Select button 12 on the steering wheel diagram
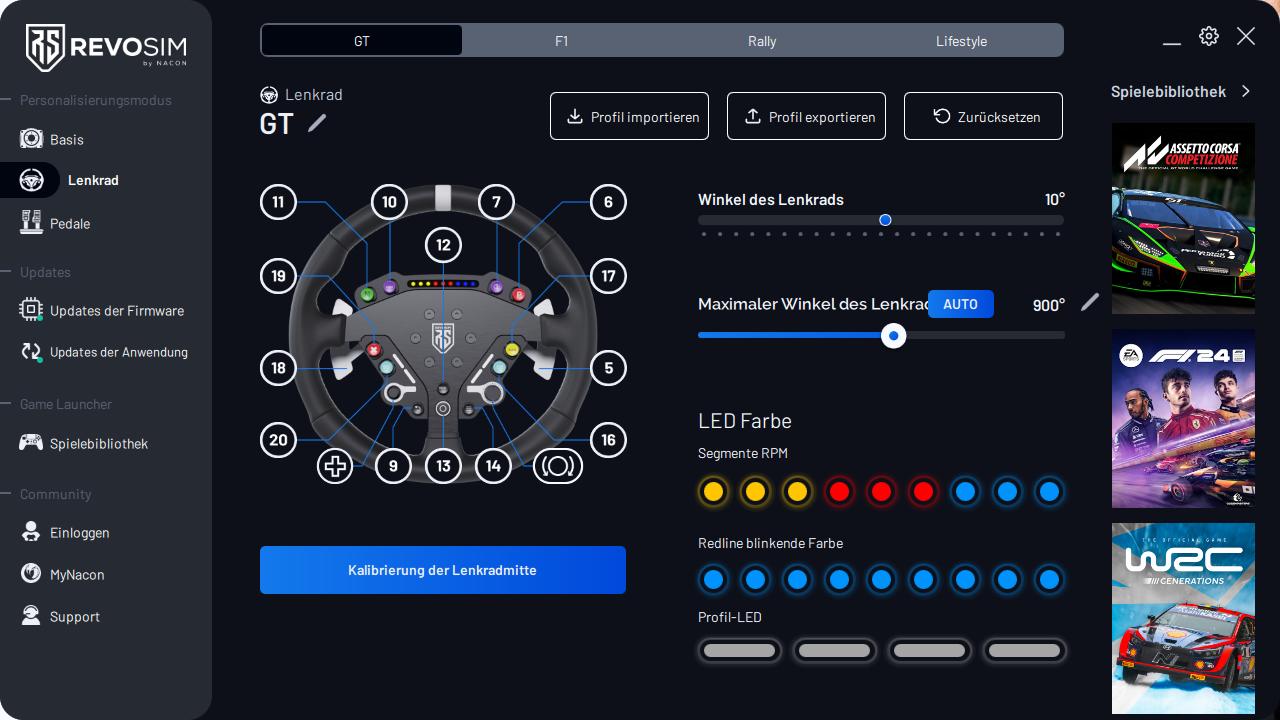The height and width of the screenshot is (720, 1280). click(443, 244)
